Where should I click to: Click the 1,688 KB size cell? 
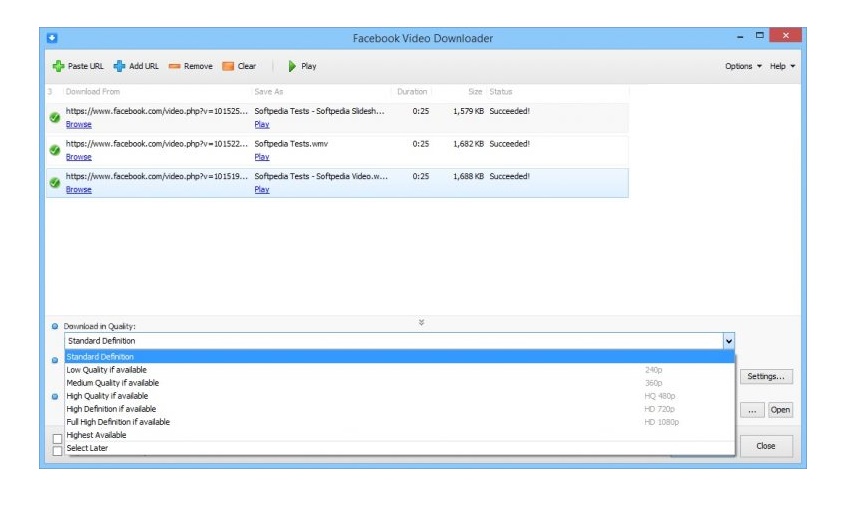click(x=468, y=176)
